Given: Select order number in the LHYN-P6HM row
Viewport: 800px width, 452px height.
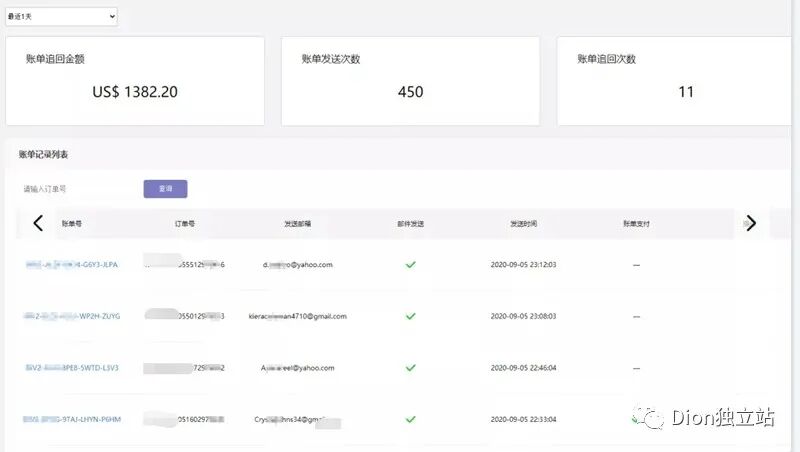Looking at the screenshot, I should click(184, 419).
